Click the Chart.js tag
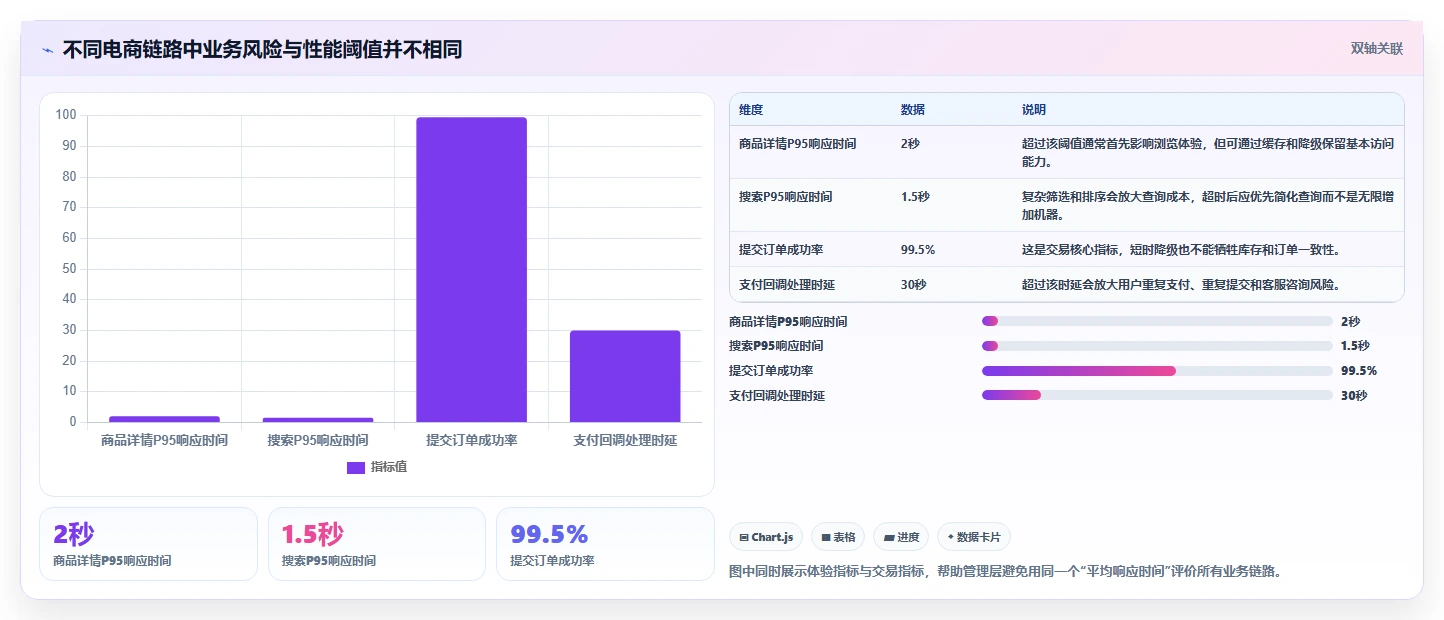 tap(766, 537)
